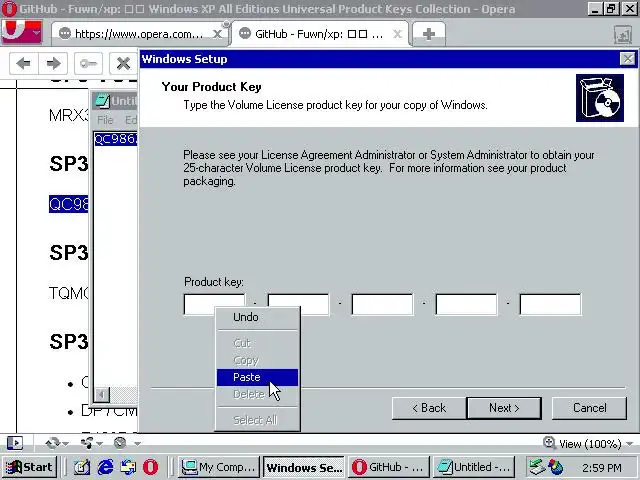Viewport: 640px width, 480px height.
Task: Click the third product key field
Action: coord(382,304)
